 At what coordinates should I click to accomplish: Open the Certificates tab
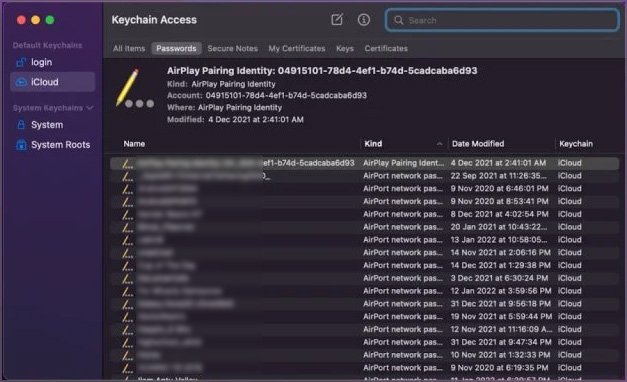[386, 48]
